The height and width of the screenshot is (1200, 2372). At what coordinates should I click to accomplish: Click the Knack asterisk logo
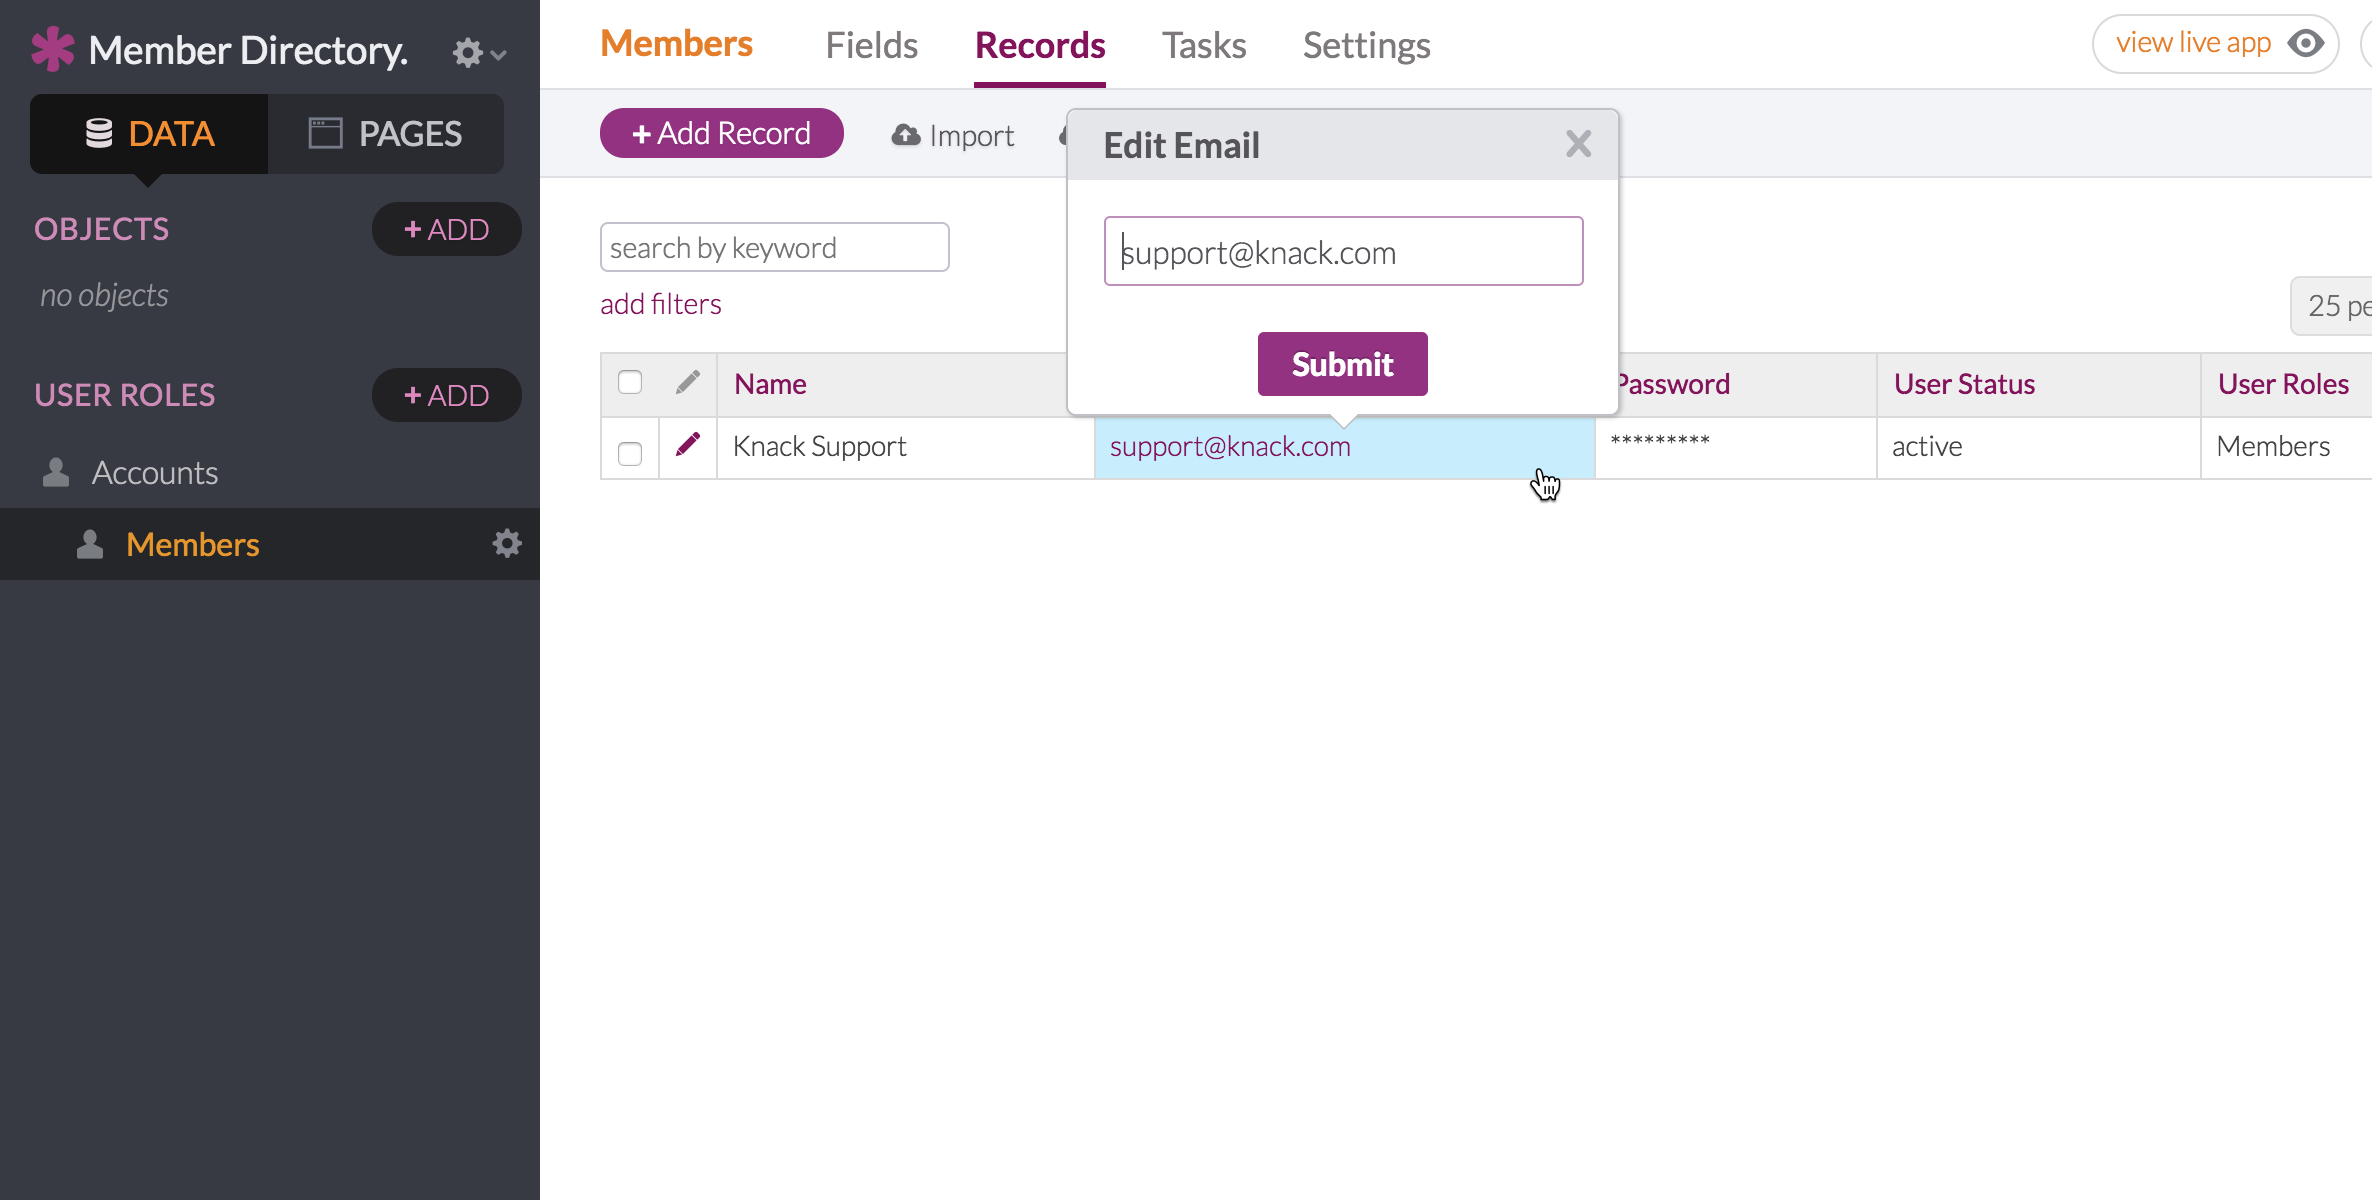coord(53,49)
